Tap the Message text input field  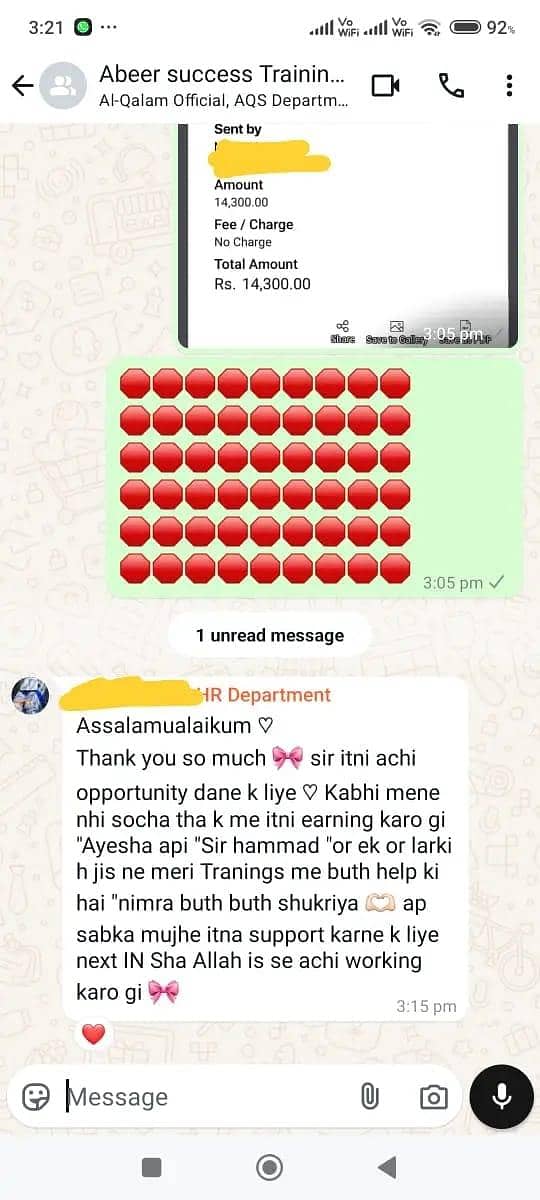(205, 1097)
